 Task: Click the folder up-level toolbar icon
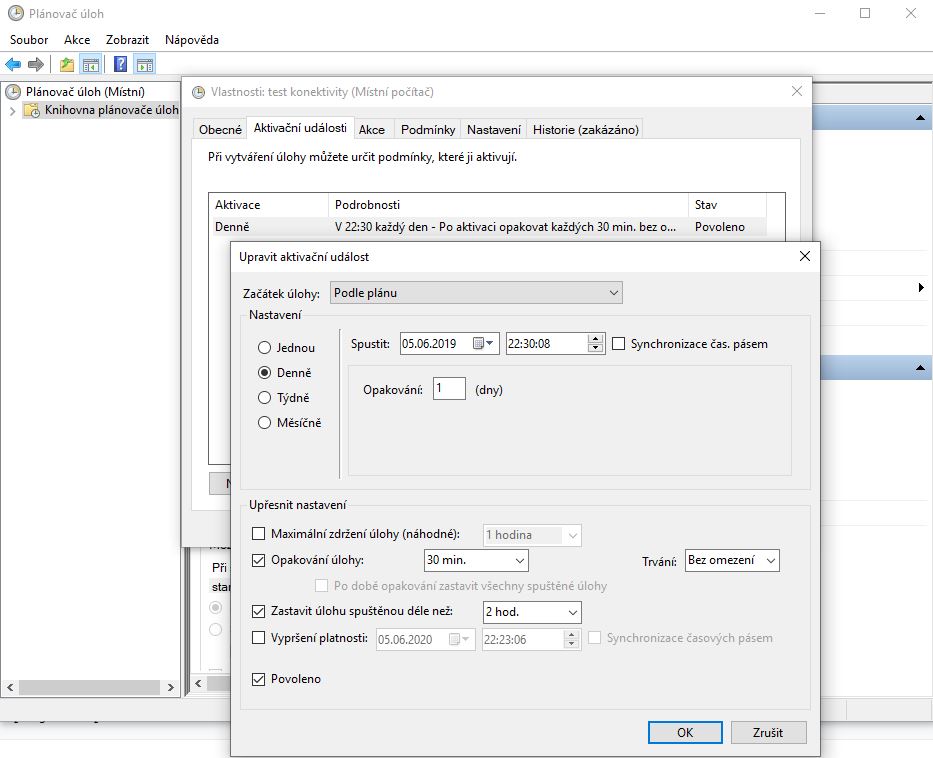[x=66, y=65]
